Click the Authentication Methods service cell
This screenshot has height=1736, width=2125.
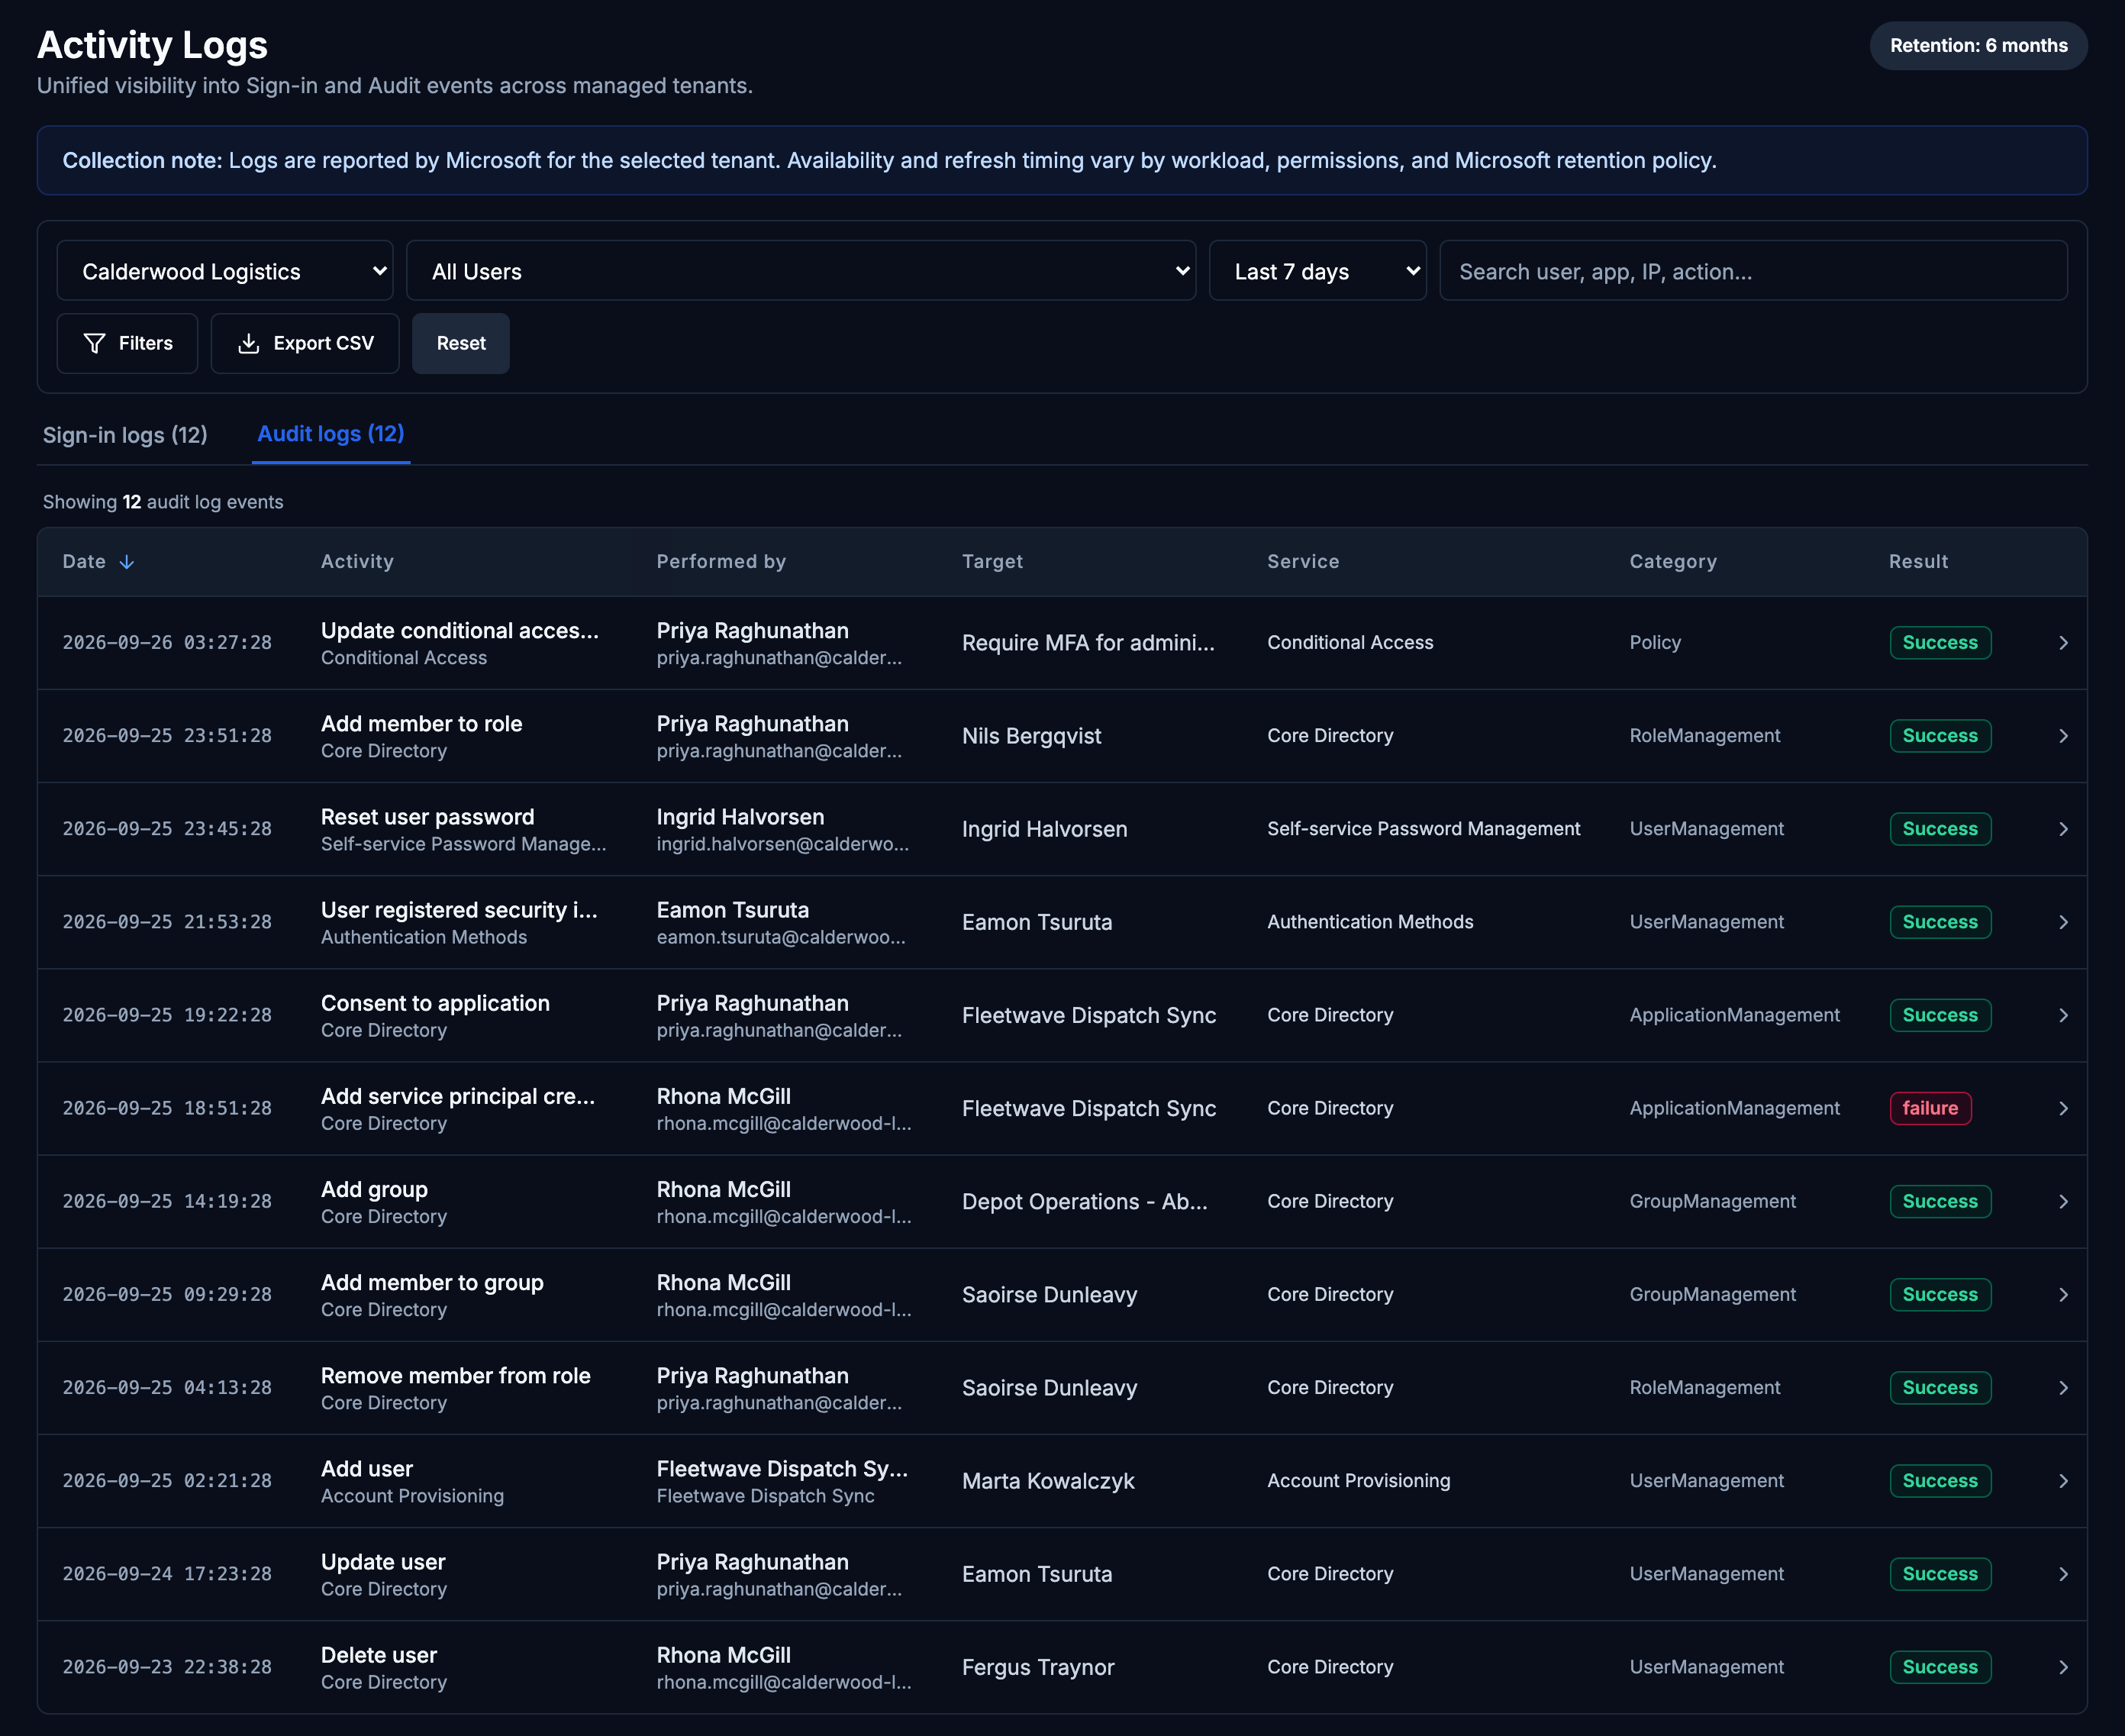pos(1370,922)
